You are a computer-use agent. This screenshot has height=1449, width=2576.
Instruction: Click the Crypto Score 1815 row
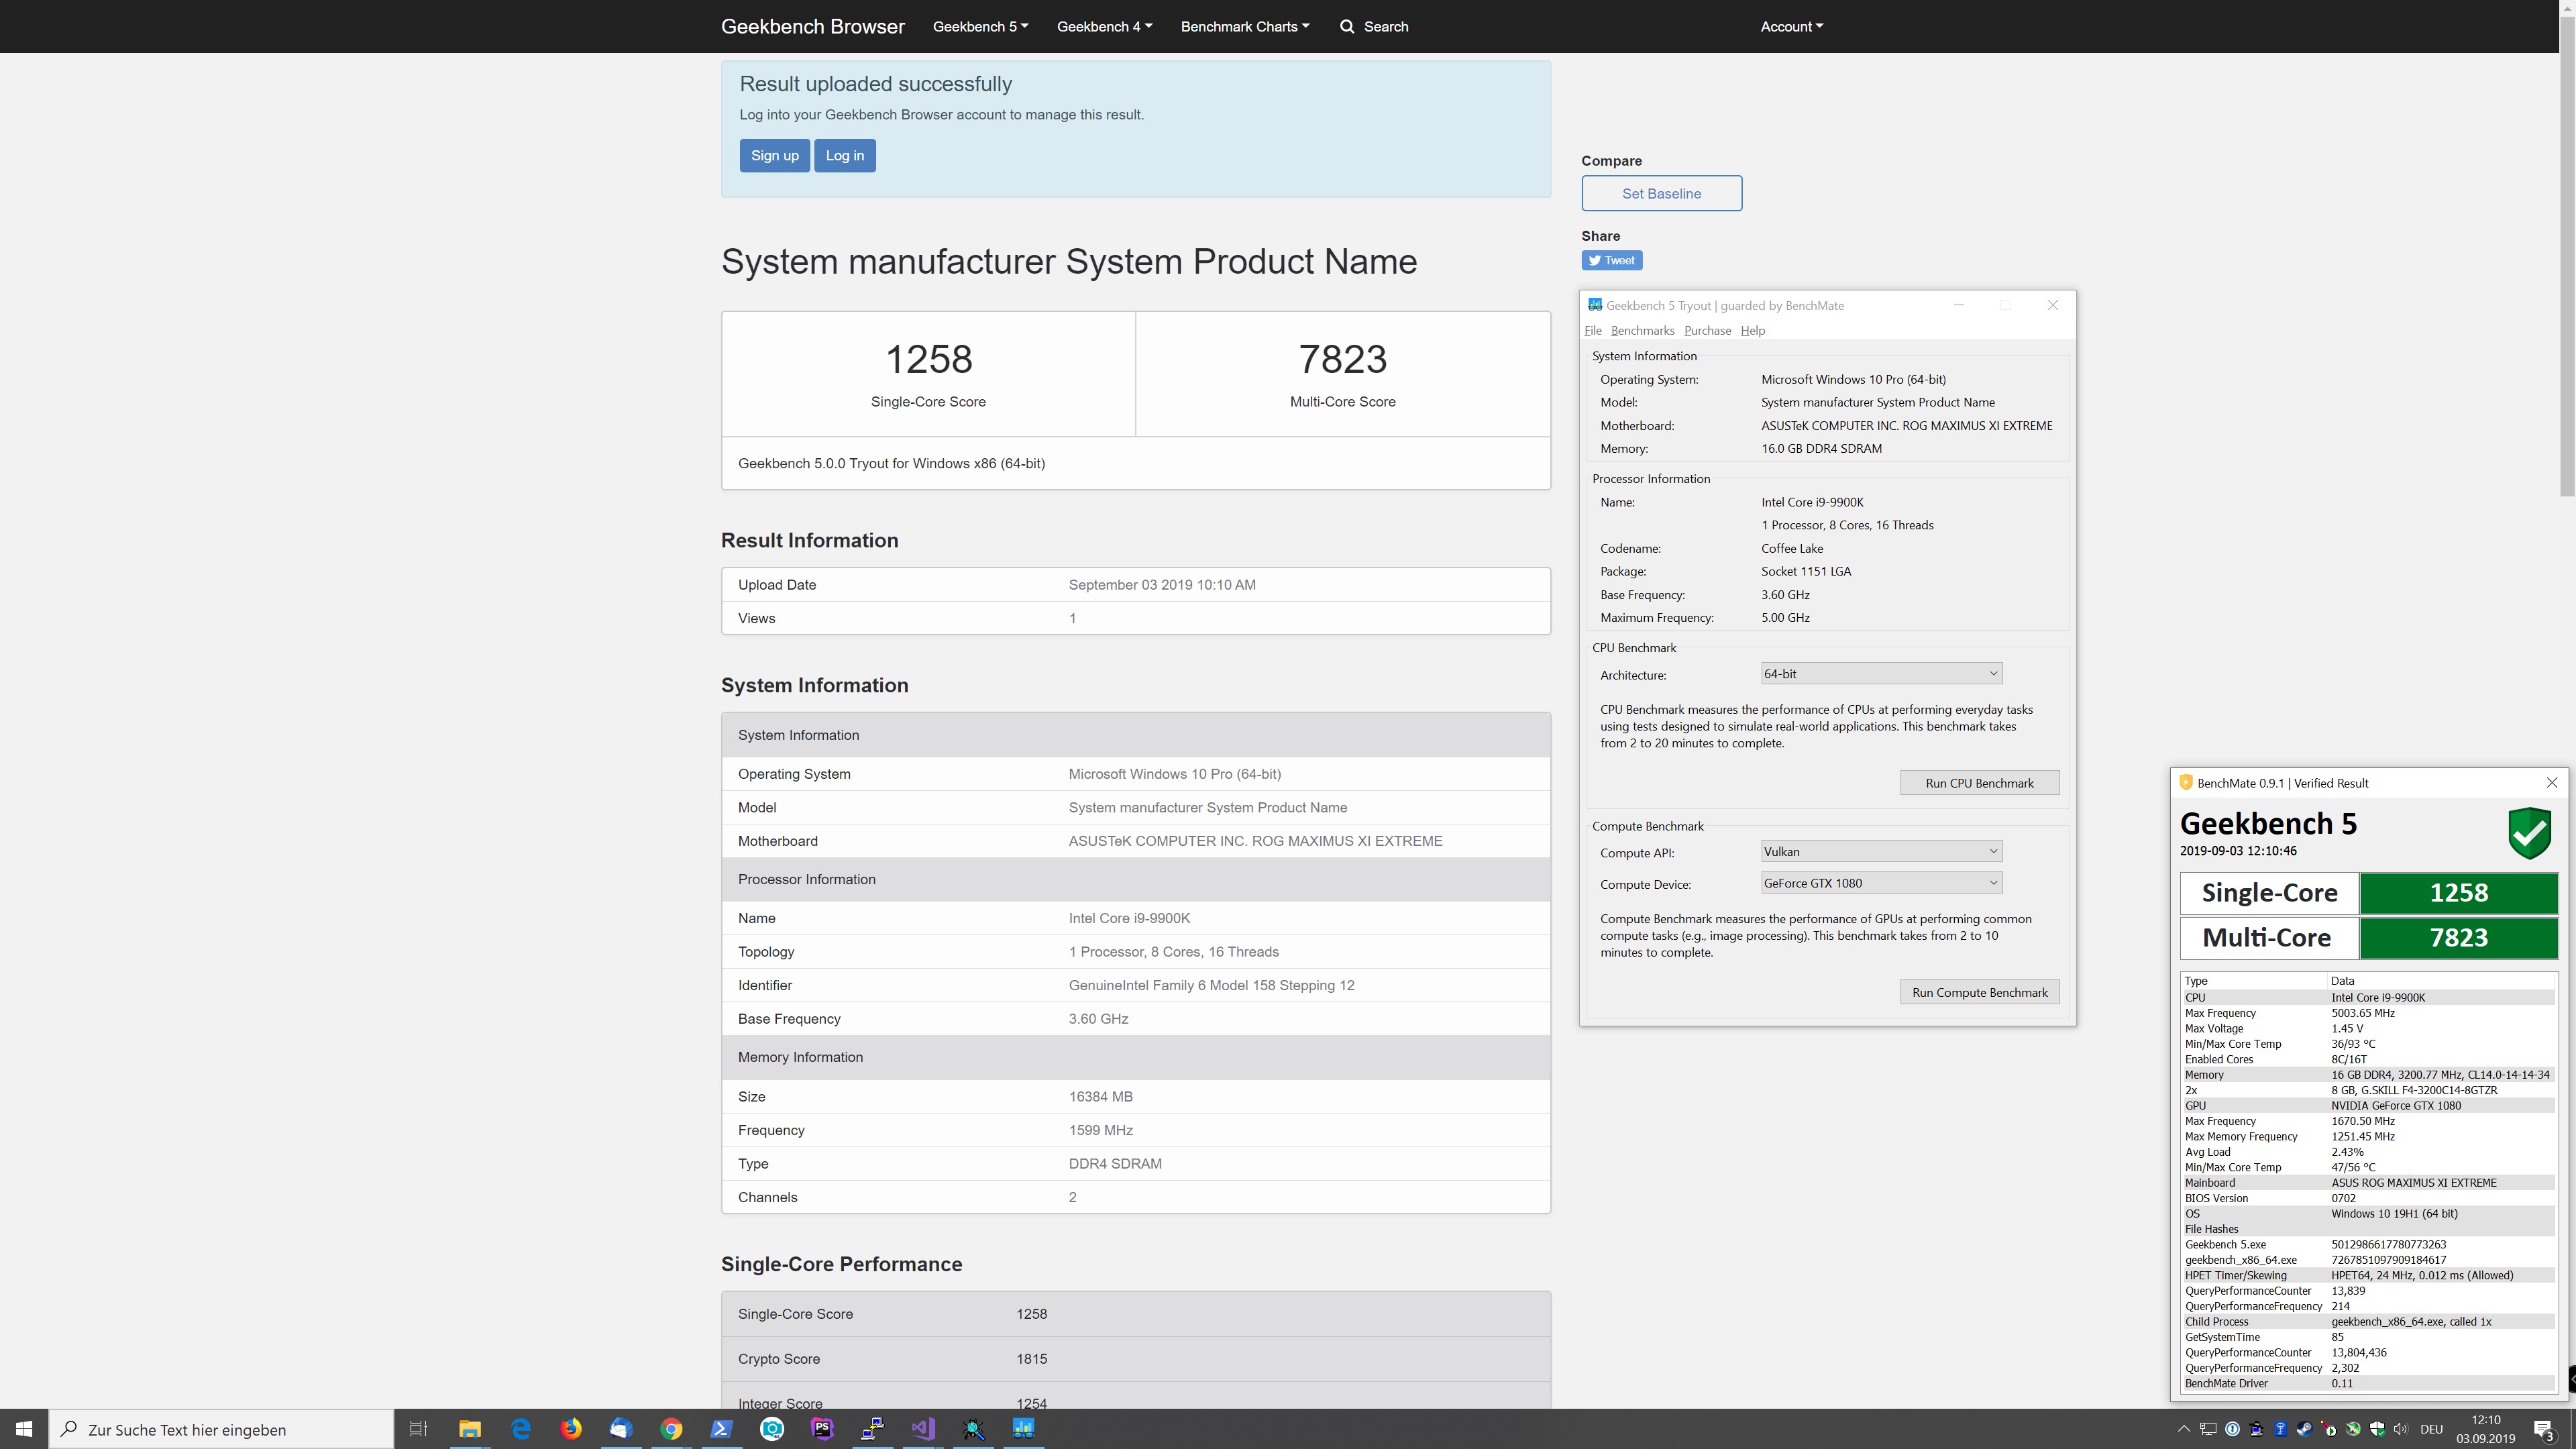1135,1359
